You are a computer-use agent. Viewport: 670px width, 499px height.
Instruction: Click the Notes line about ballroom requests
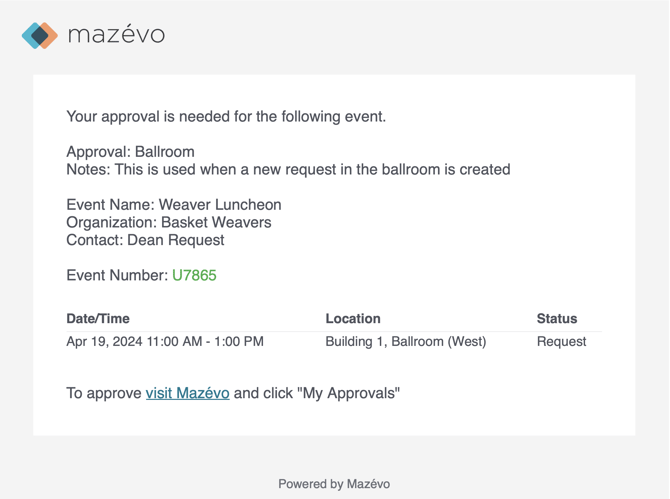[x=288, y=170]
